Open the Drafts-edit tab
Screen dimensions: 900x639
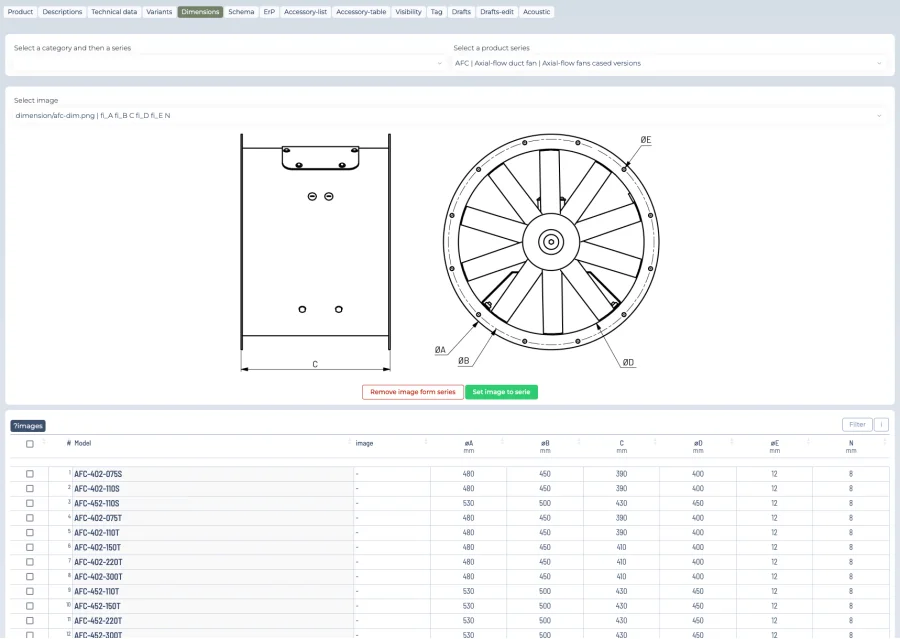pos(497,11)
